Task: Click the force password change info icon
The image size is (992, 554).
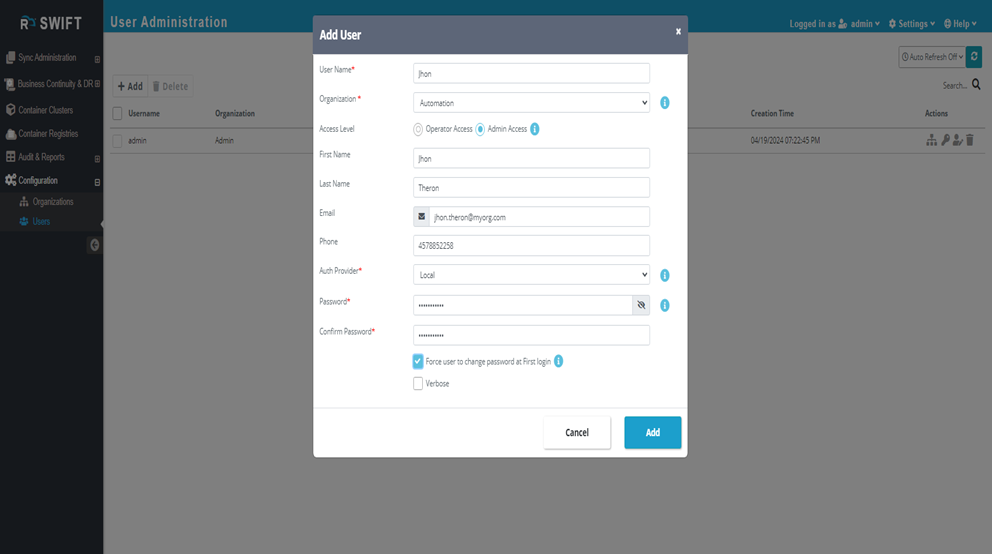Action: pos(559,361)
